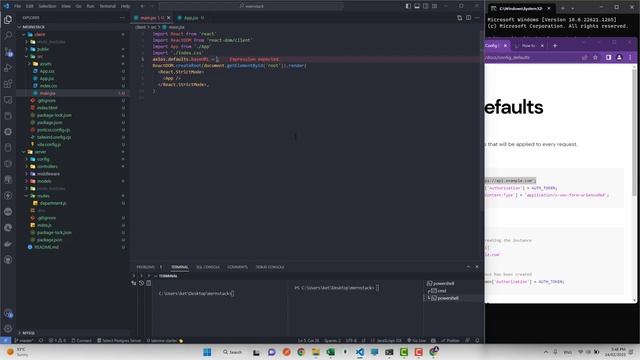Switch to the SQL Console panel tab
The height and width of the screenshot is (360, 640).
pyautogui.click(x=208, y=267)
